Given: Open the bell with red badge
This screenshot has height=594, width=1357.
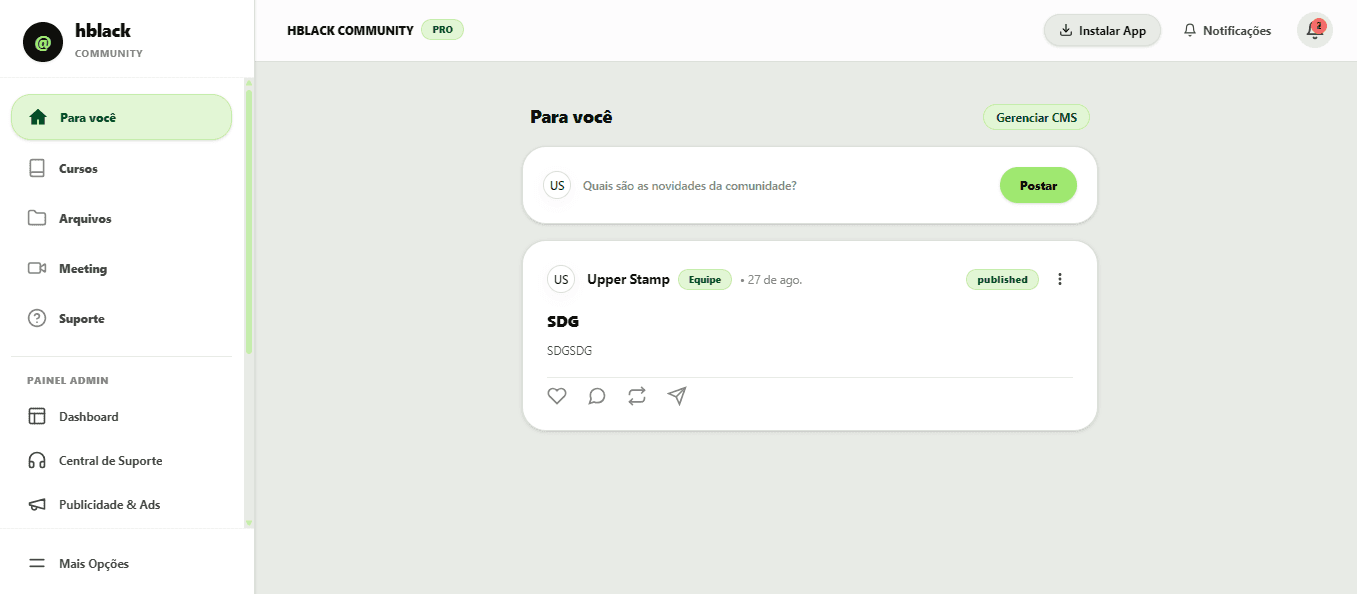Looking at the screenshot, I should [1315, 30].
